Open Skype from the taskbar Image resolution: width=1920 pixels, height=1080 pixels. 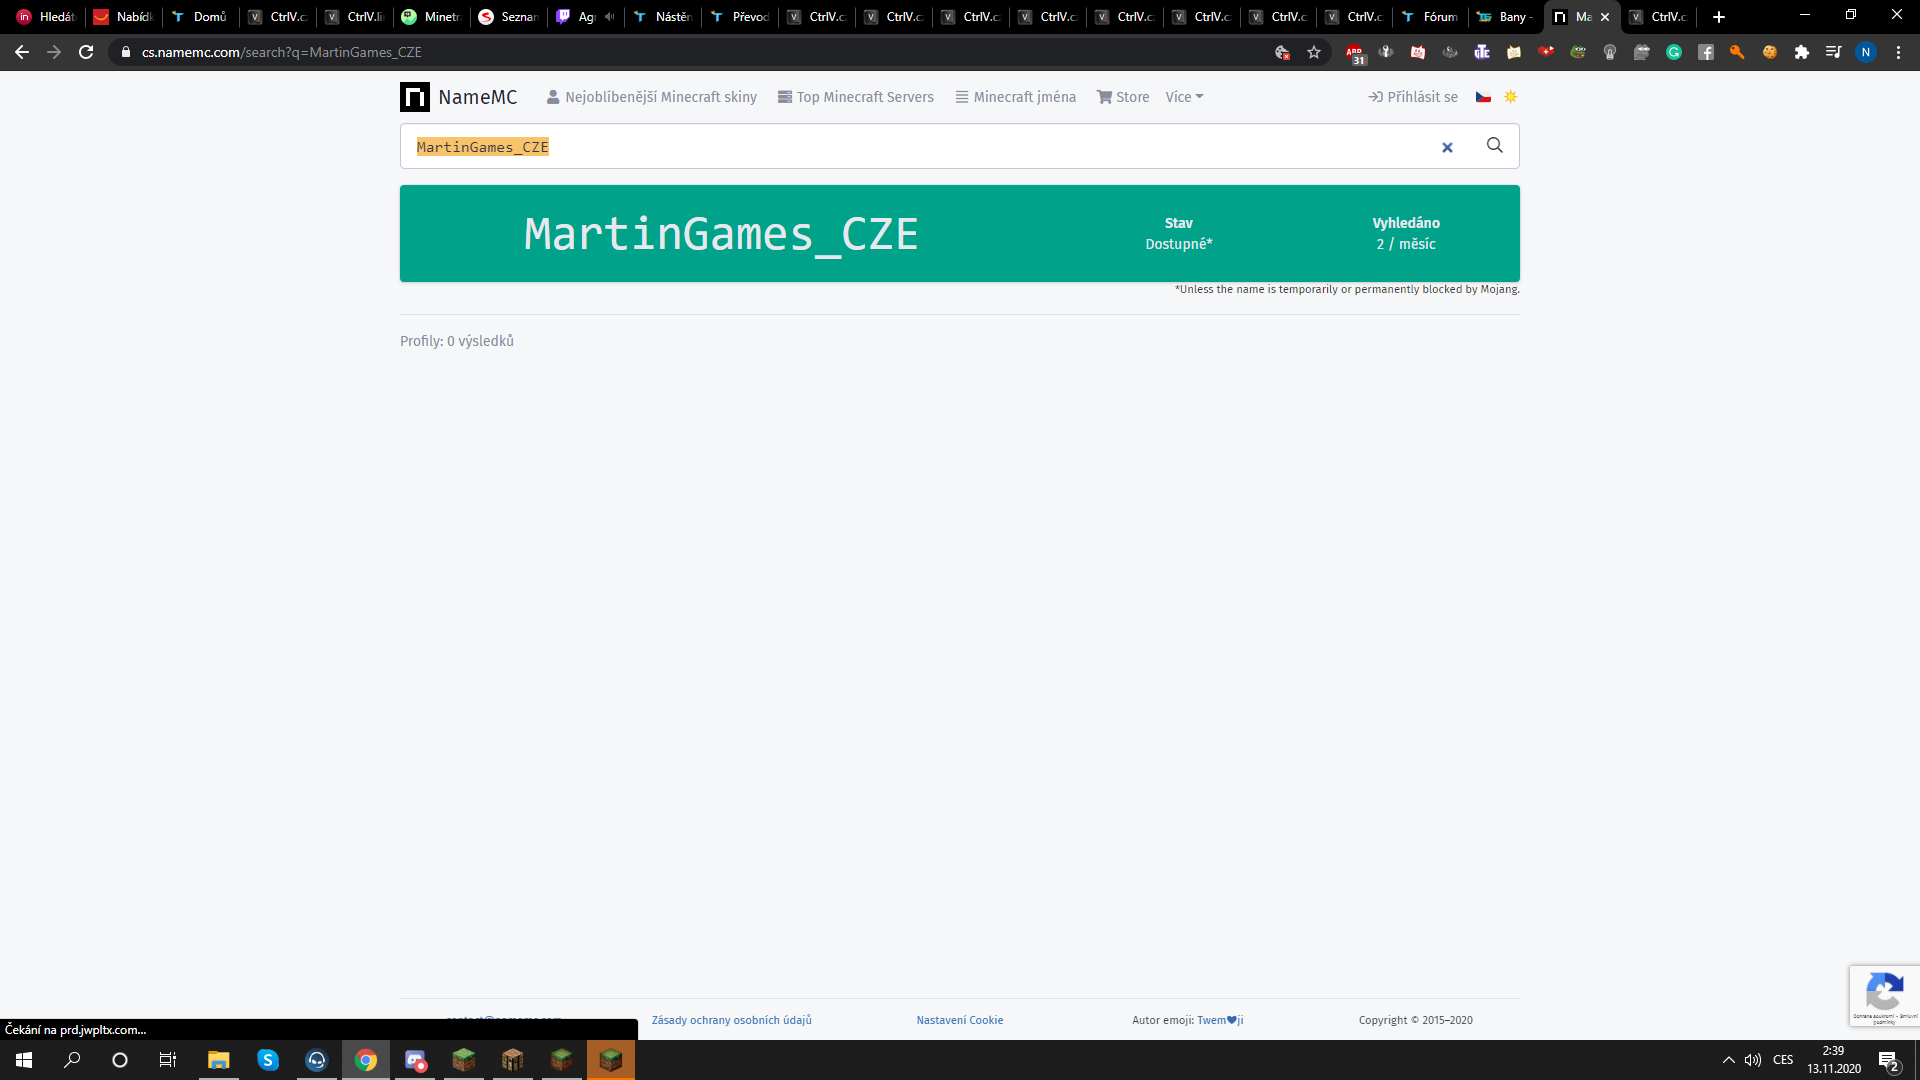(x=267, y=1060)
